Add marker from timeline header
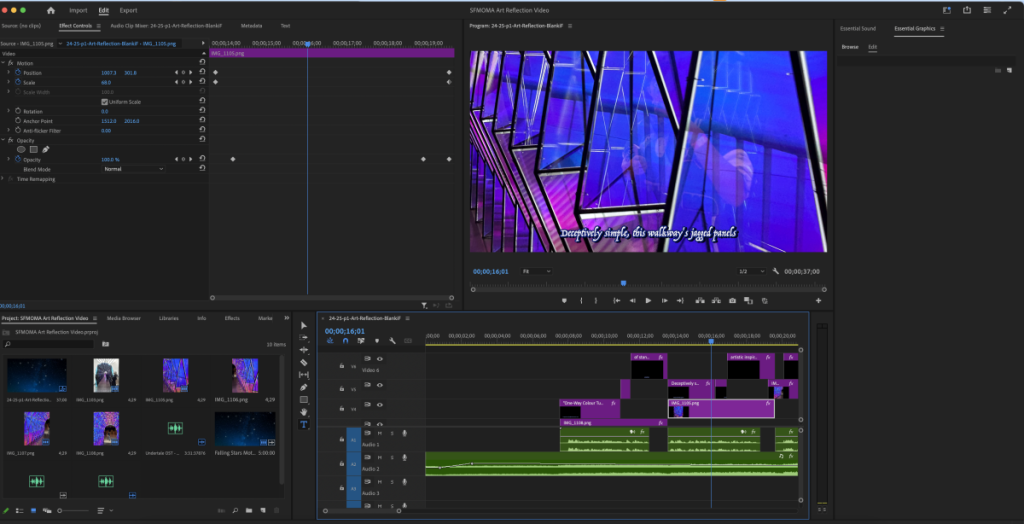The height and width of the screenshot is (524, 1024). pyautogui.click(x=377, y=341)
